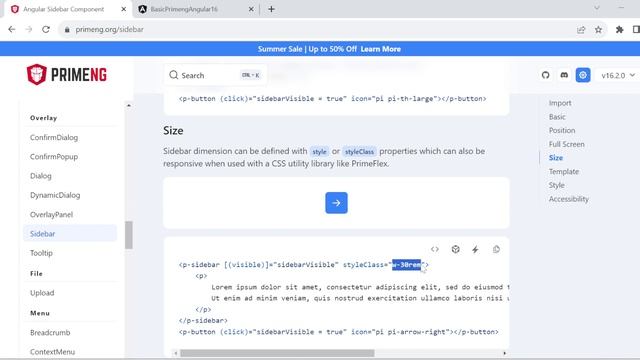The image size is (640, 360).
Task: Expand the v16.2.0 version dropdown
Action: pos(618,76)
